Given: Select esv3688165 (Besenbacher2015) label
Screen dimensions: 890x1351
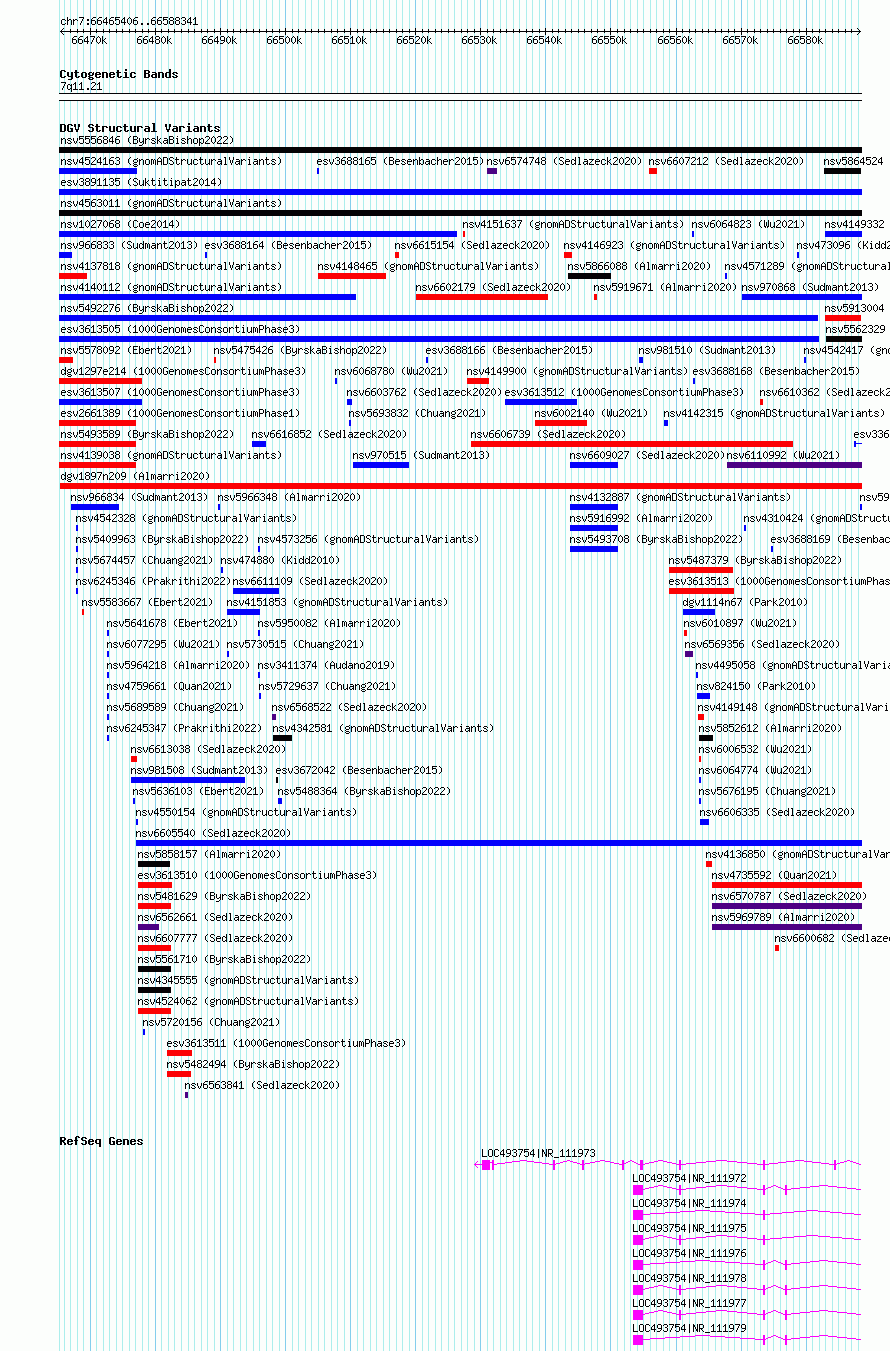Looking at the screenshot, I should click(401, 161).
